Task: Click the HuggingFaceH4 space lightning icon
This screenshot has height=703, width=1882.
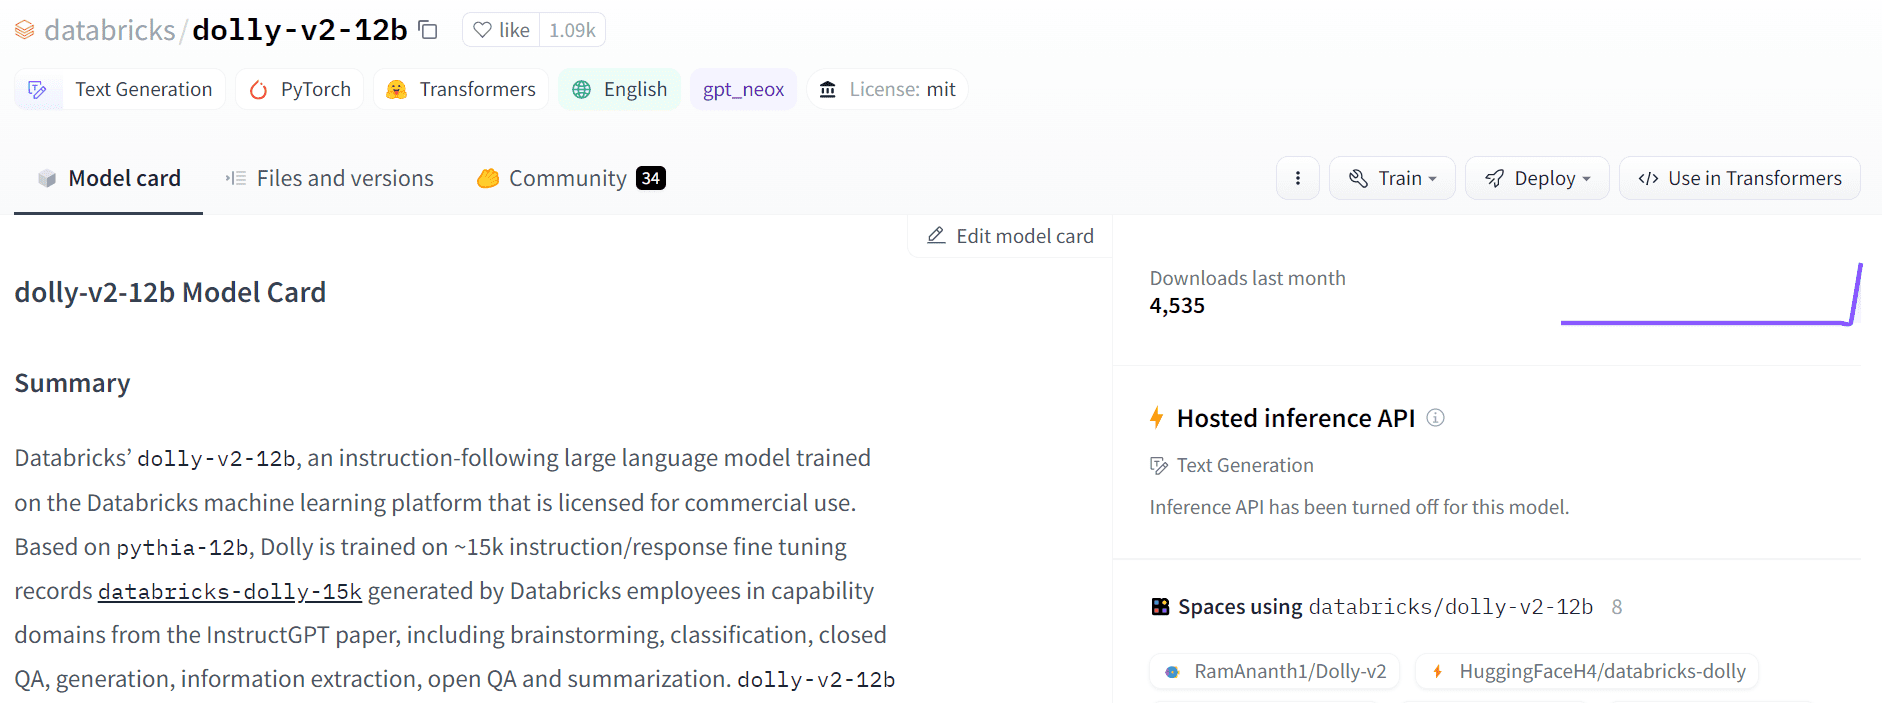Action: 1438,672
